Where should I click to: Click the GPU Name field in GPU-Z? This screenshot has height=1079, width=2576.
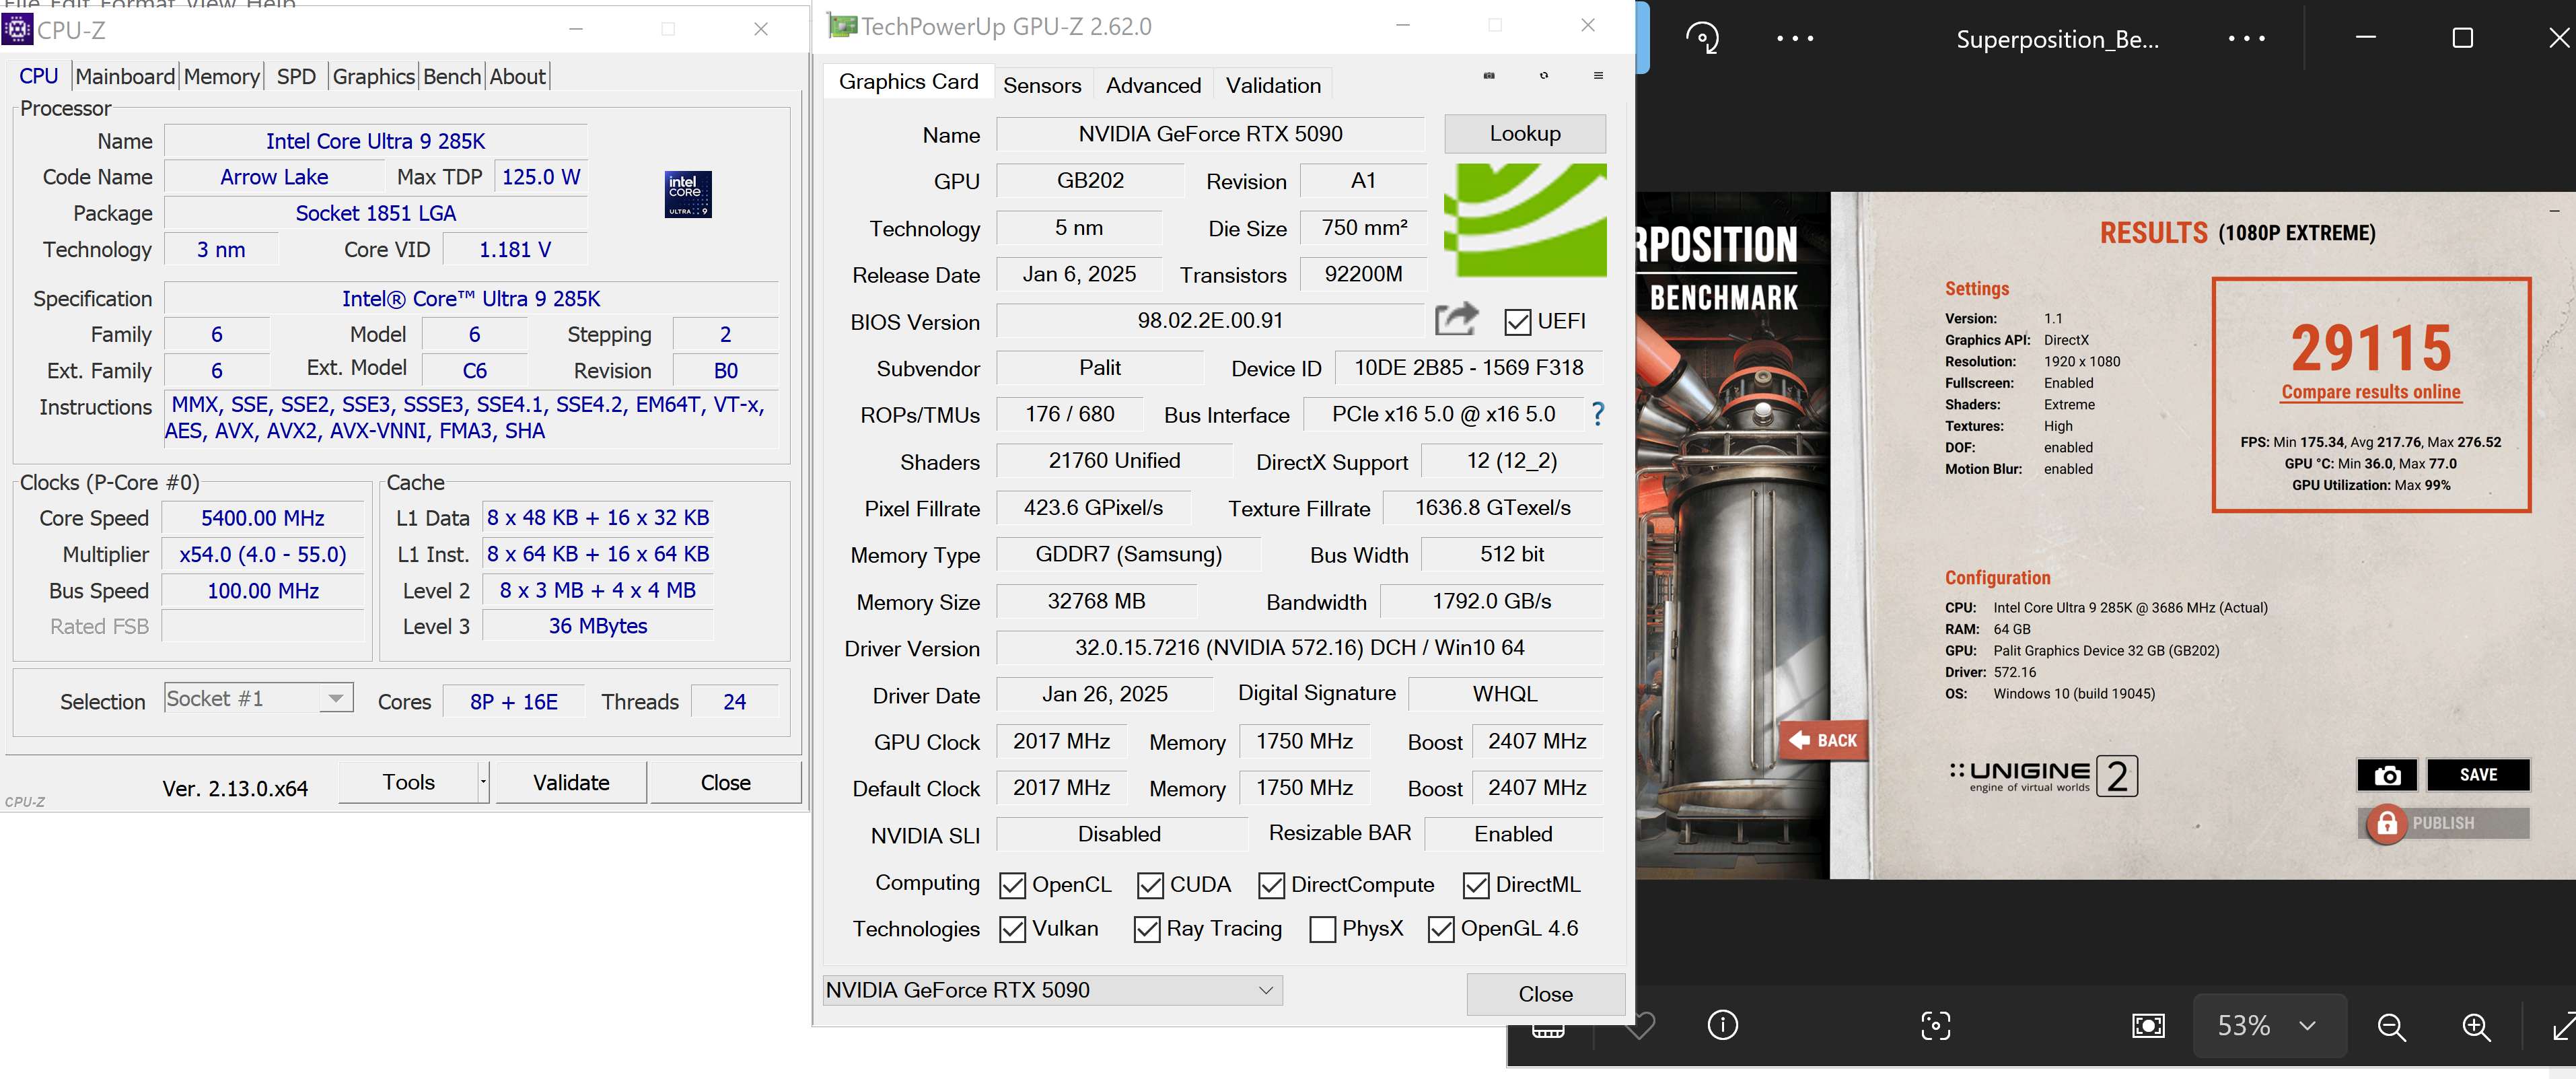(x=1210, y=134)
